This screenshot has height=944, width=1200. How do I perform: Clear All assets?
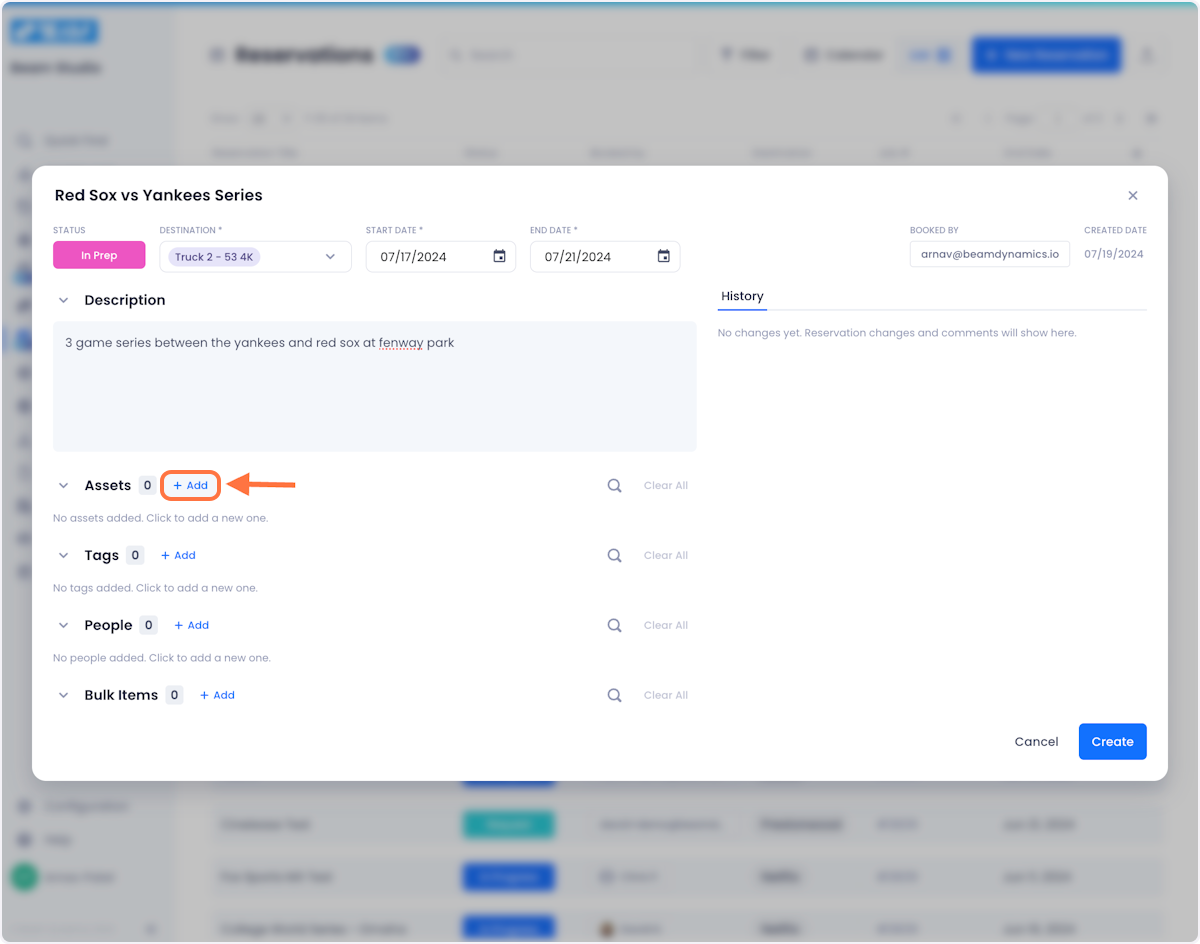[x=666, y=486]
